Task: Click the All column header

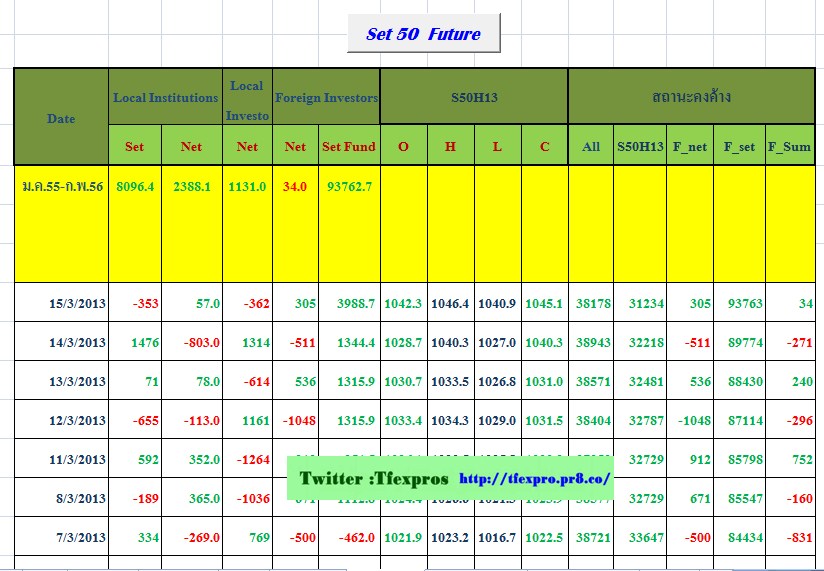Action: pos(591,146)
